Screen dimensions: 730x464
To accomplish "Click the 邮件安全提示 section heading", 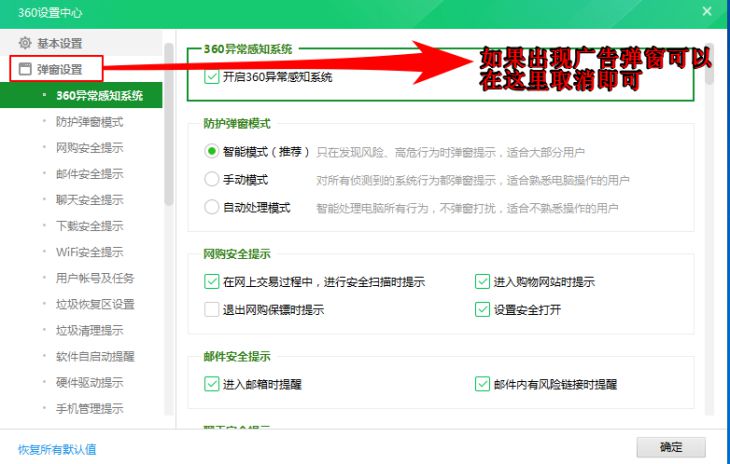I will point(237,356).
